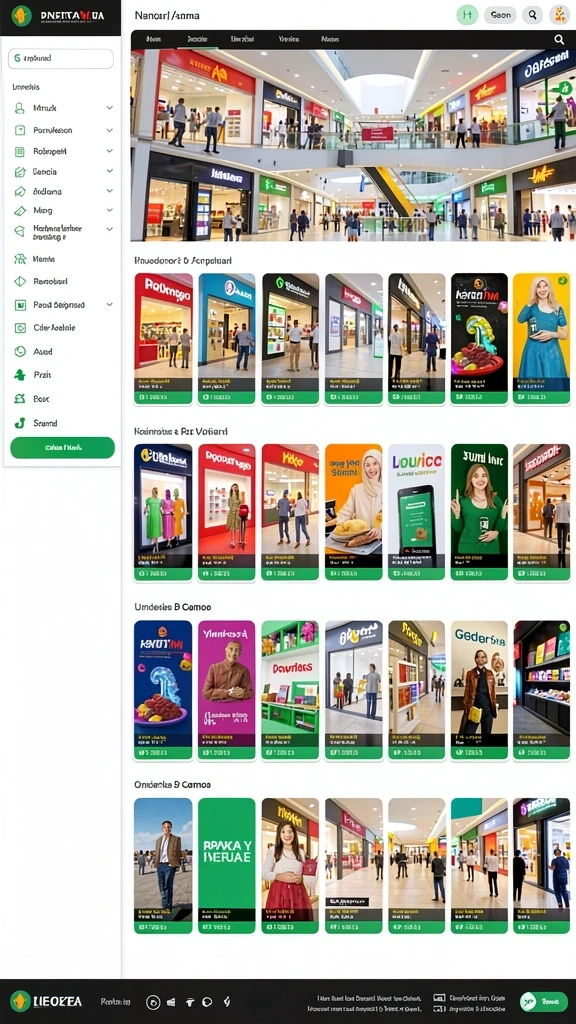Expand the Pornuleson sidebar chevron
The width and height of the screenshot is (576, 1024).
click(x=110, y=130)
